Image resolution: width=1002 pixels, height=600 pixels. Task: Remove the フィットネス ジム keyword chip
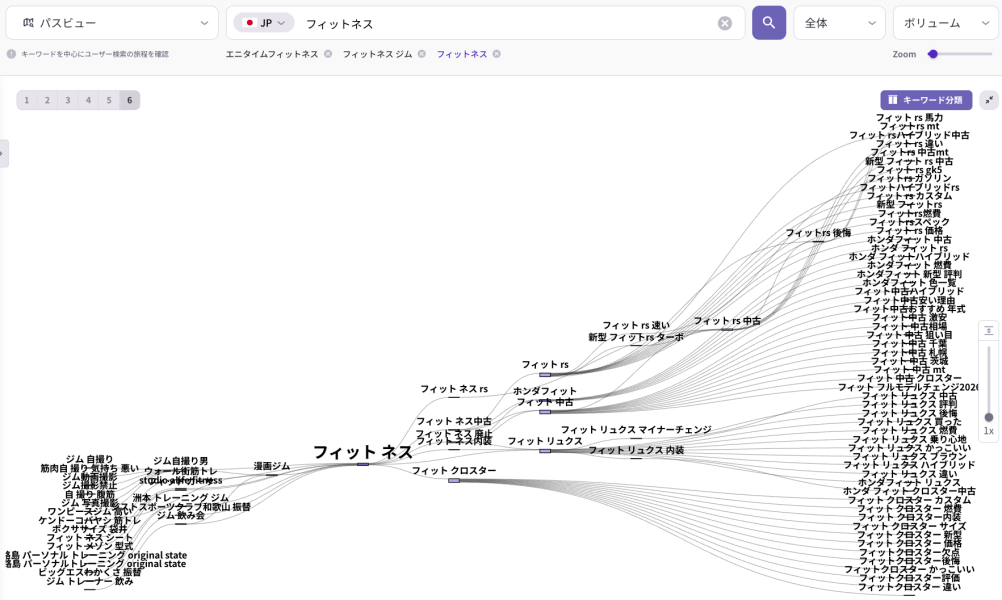click(421, 54)
